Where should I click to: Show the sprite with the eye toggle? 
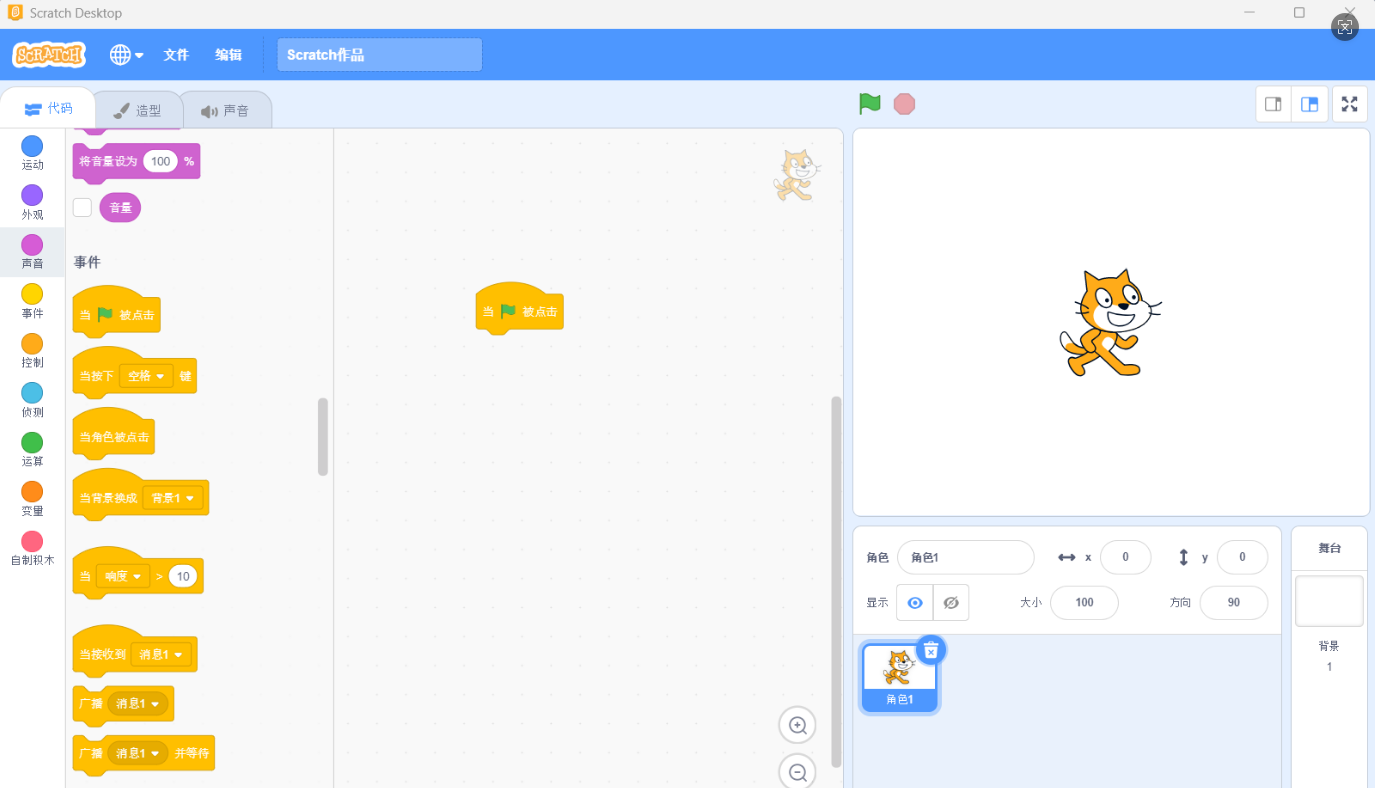tap(913, 602)
